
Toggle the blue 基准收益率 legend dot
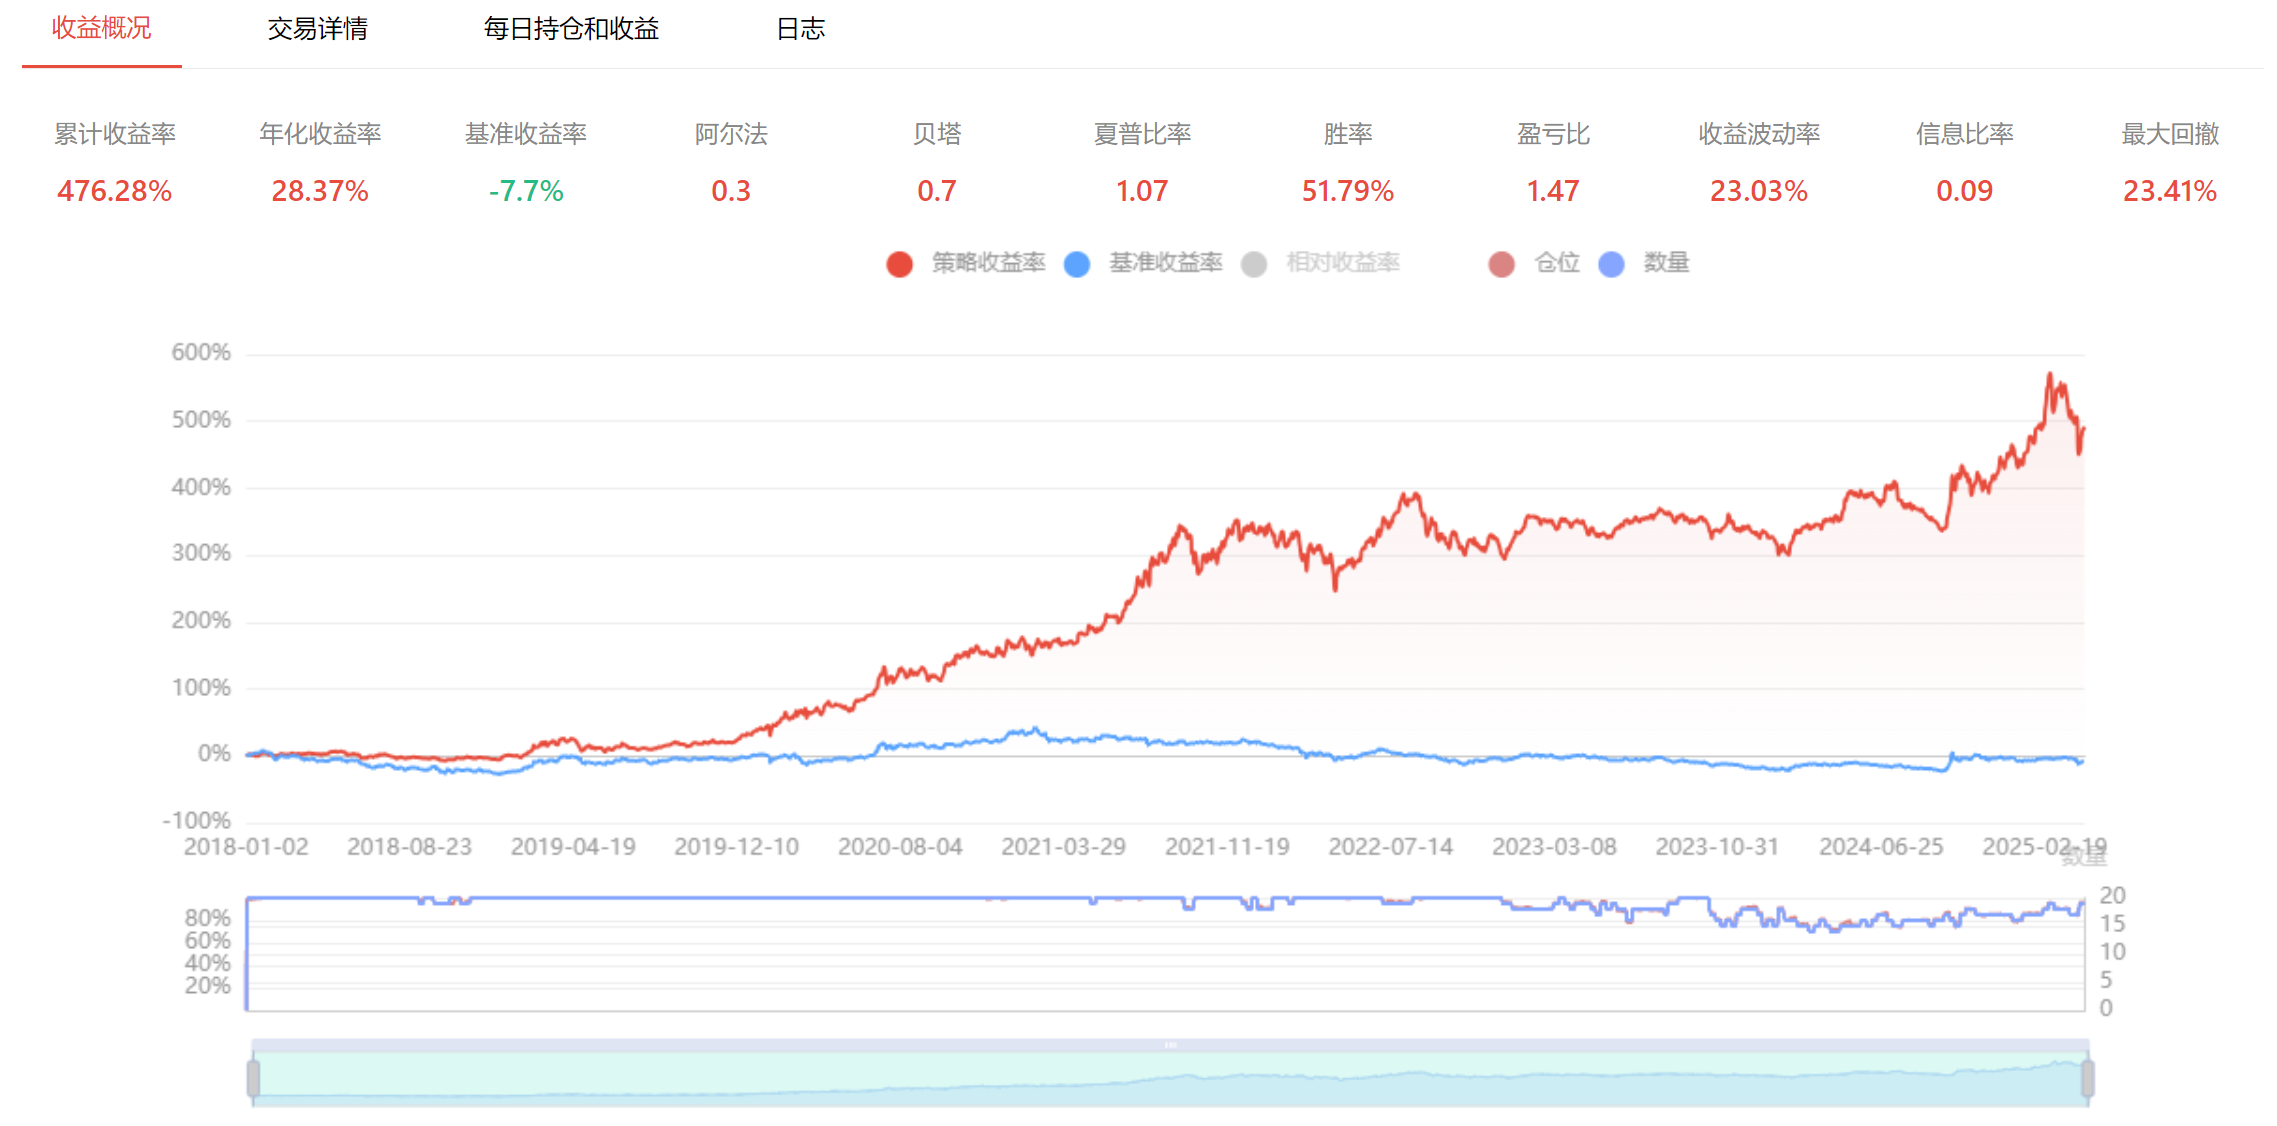[x=1077, y=264]
